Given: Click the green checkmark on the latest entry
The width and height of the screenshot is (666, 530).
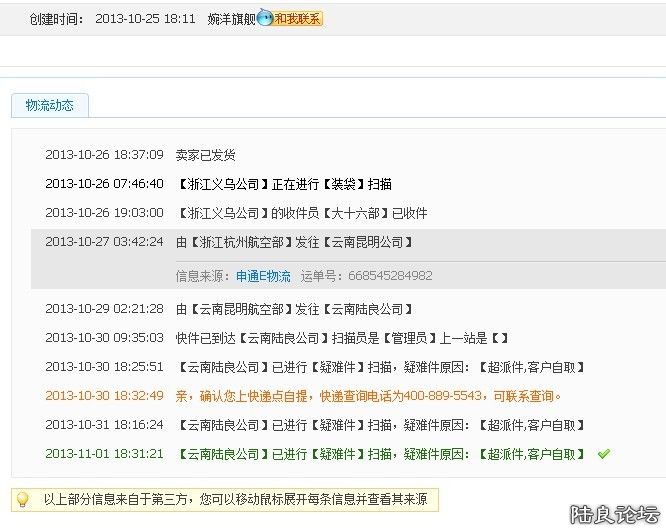Looking at the screenshot, I should (603, 454).
